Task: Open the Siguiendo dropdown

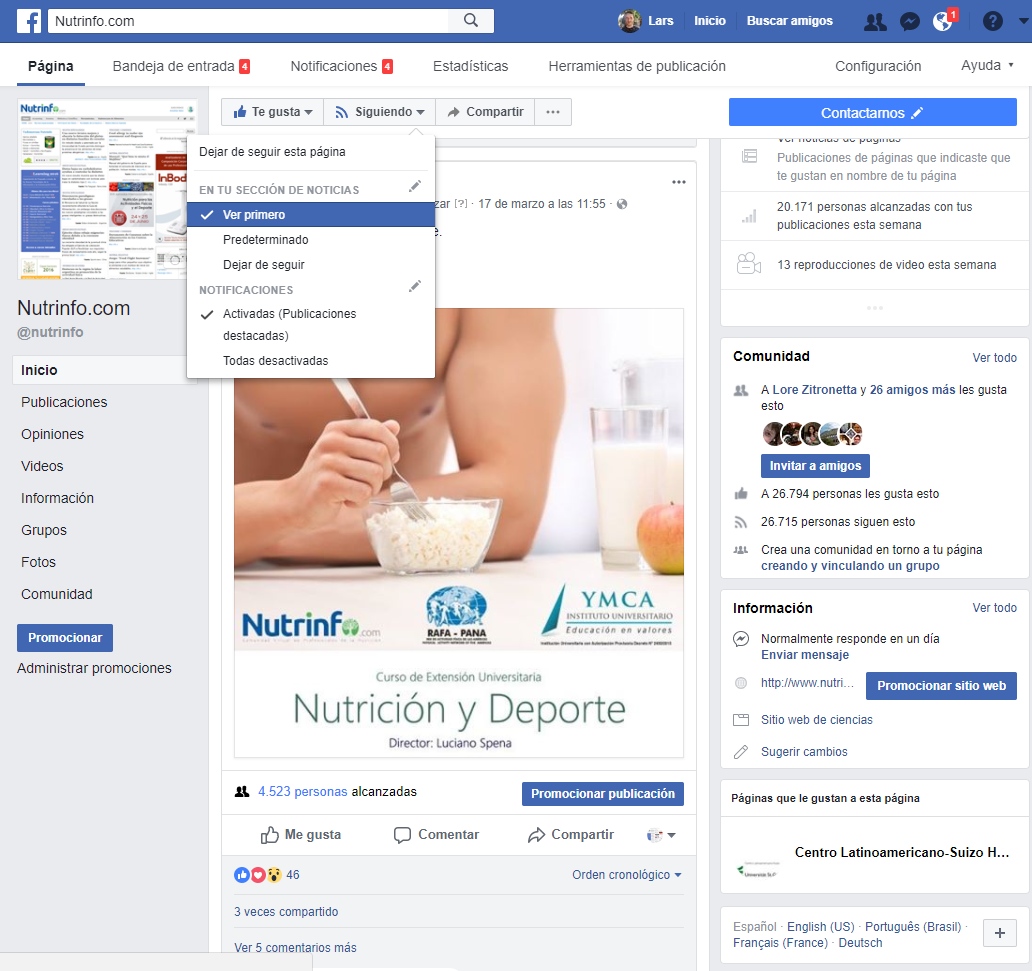Action: [379, 112]
